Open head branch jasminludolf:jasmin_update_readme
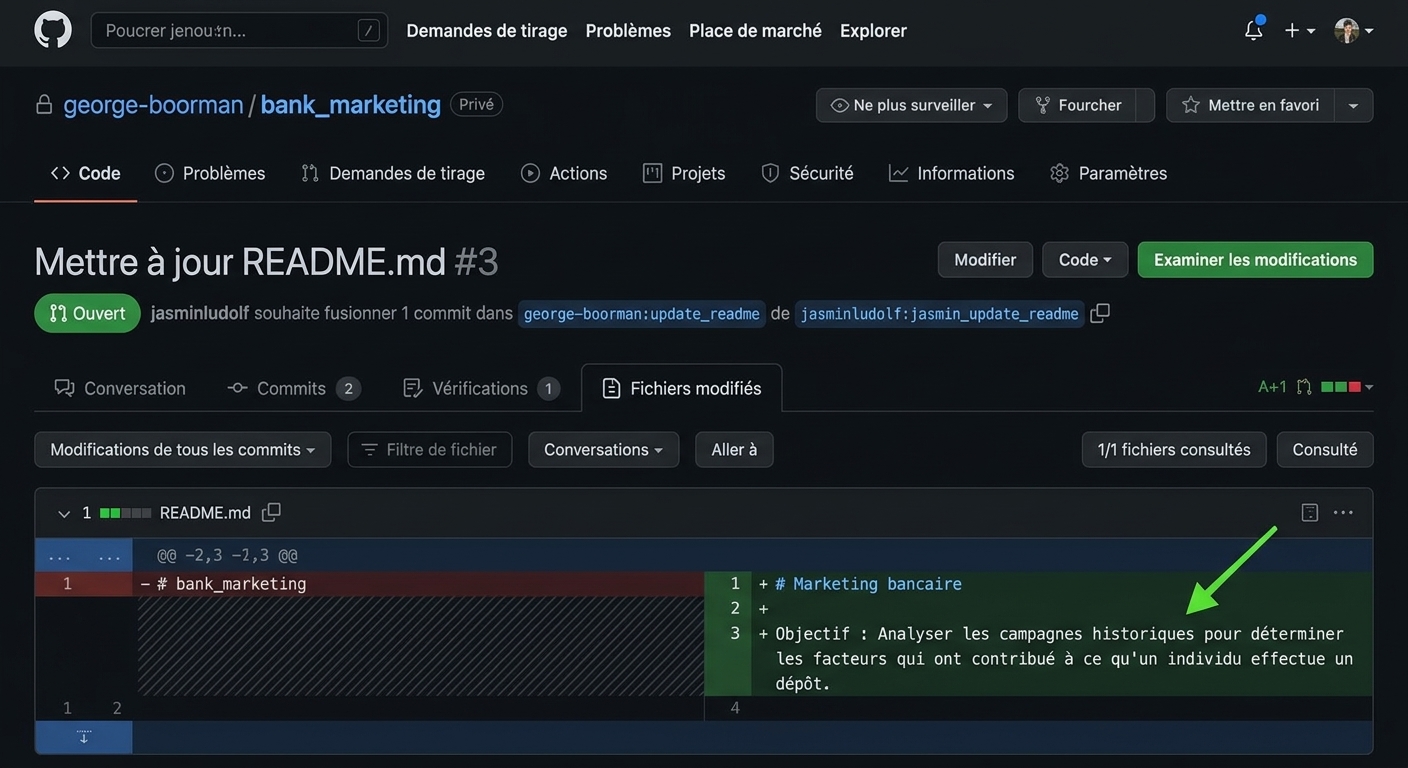1408x768 pixels. (x=940, y=314)
